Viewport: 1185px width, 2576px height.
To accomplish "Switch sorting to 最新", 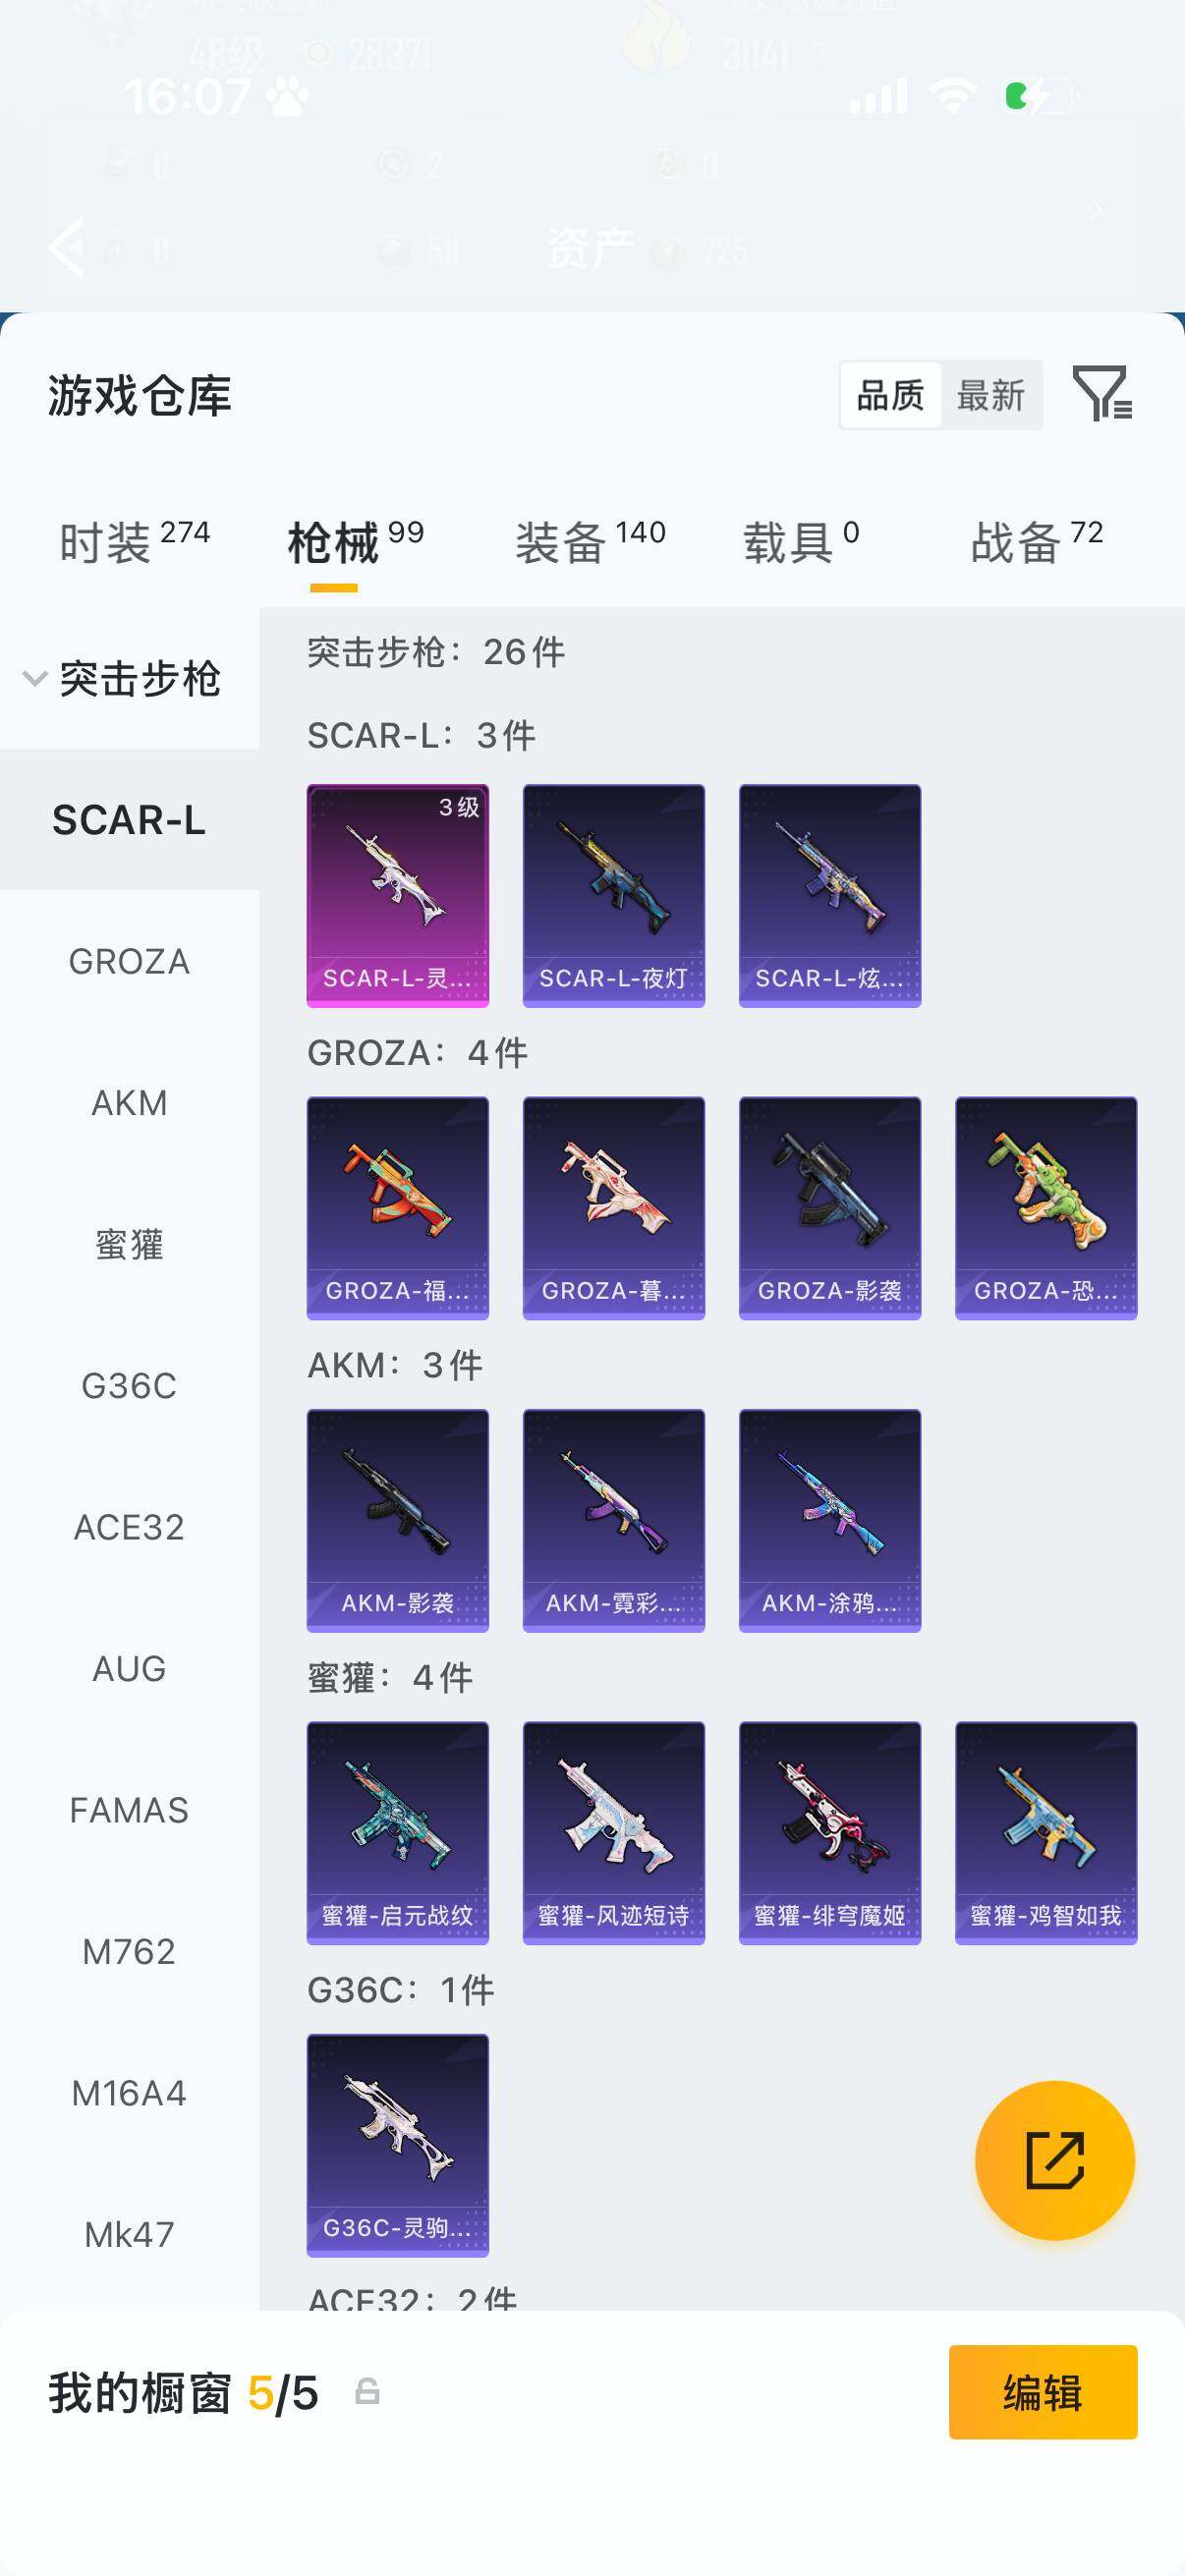I will [990, 395].
